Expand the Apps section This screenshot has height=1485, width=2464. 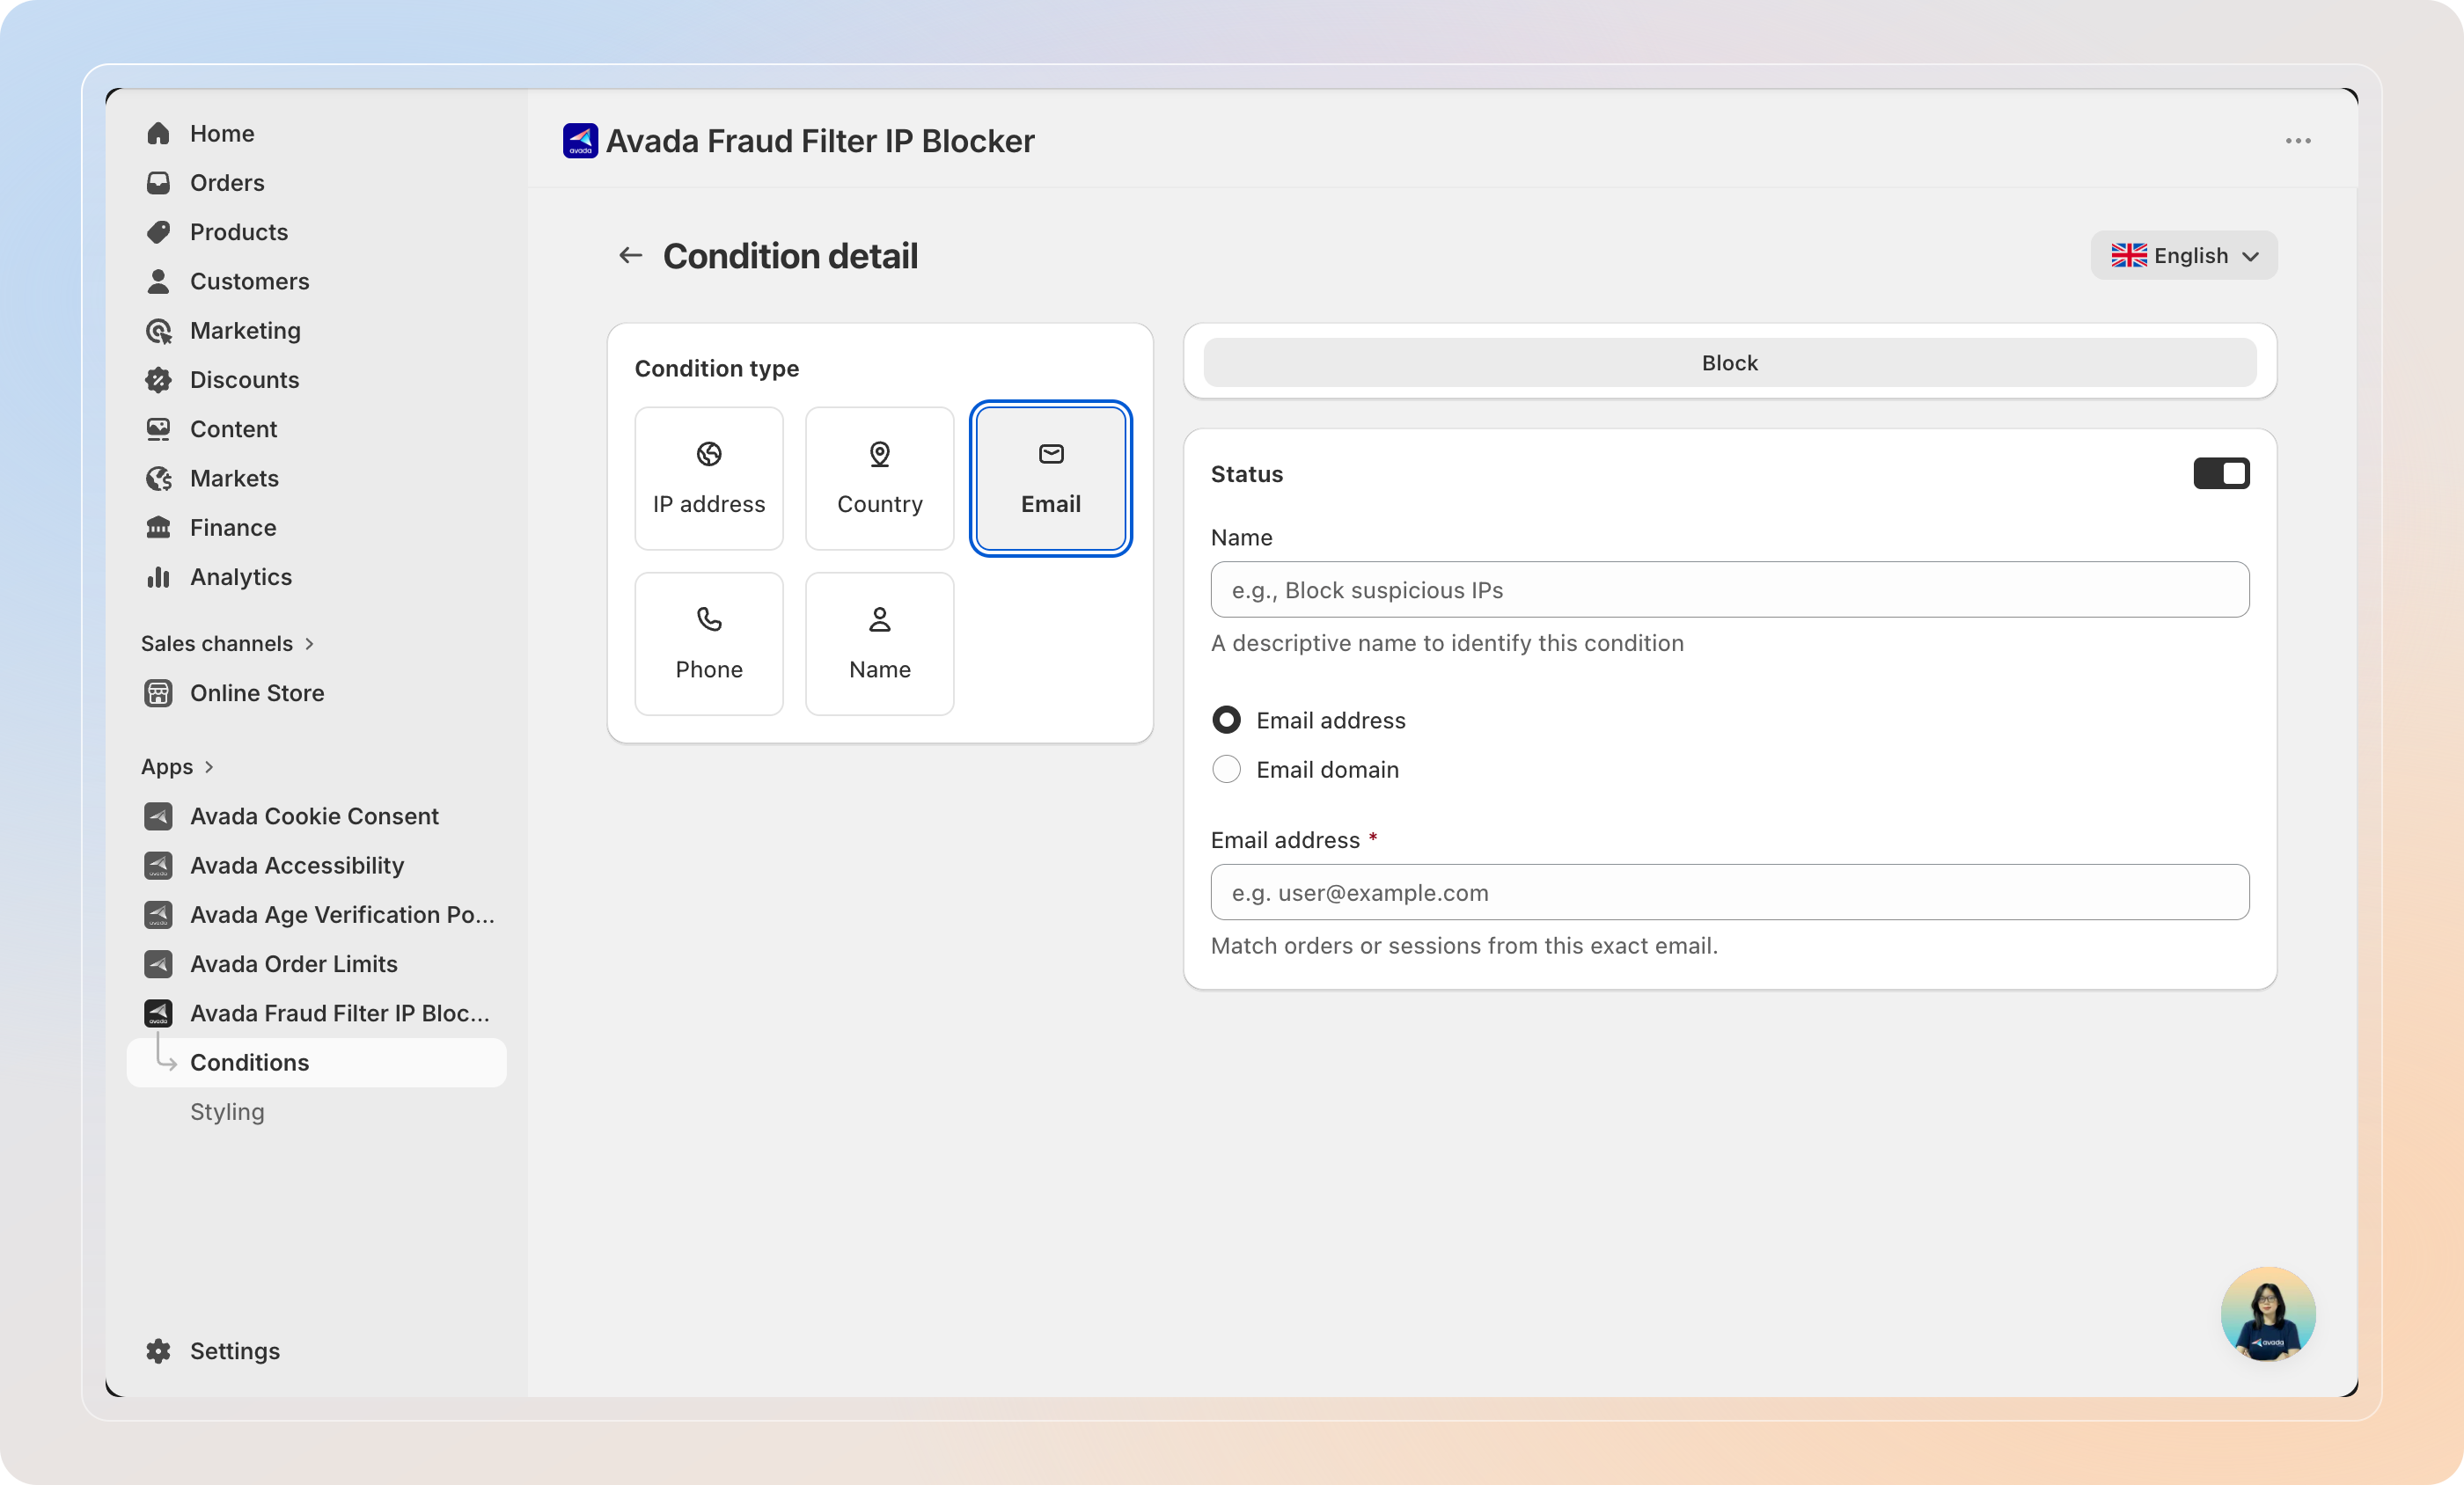[178, 767]
